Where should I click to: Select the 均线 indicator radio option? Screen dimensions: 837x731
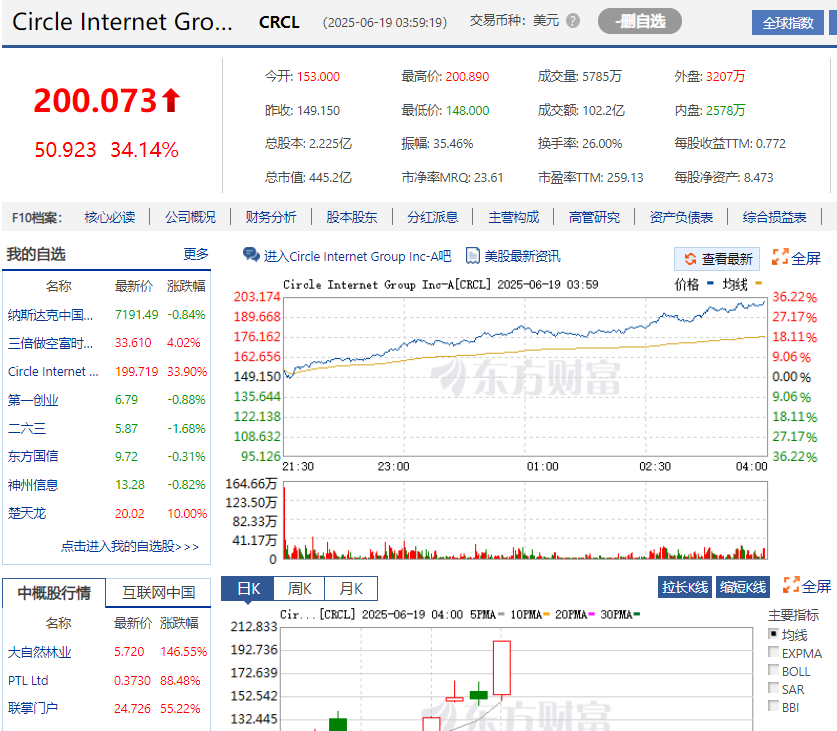coord(773,634)
